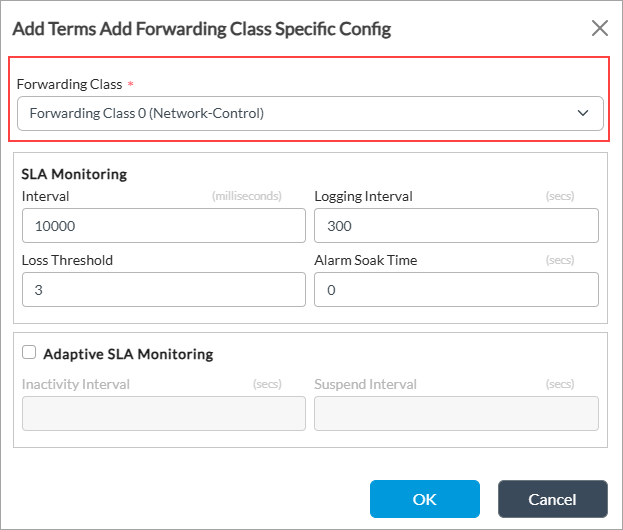Click the Forwarding Class label
Viewport: 623px width, 530px height.
click(69, 84)
